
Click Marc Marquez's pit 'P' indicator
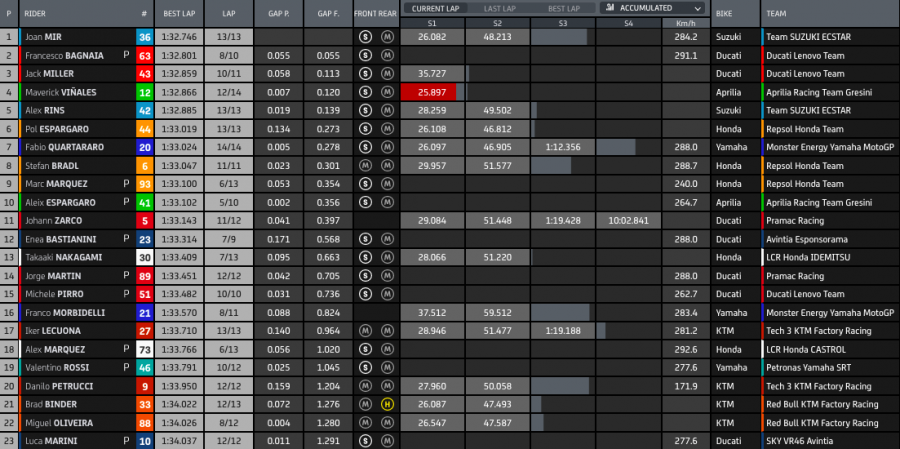(x=126, y=184)
